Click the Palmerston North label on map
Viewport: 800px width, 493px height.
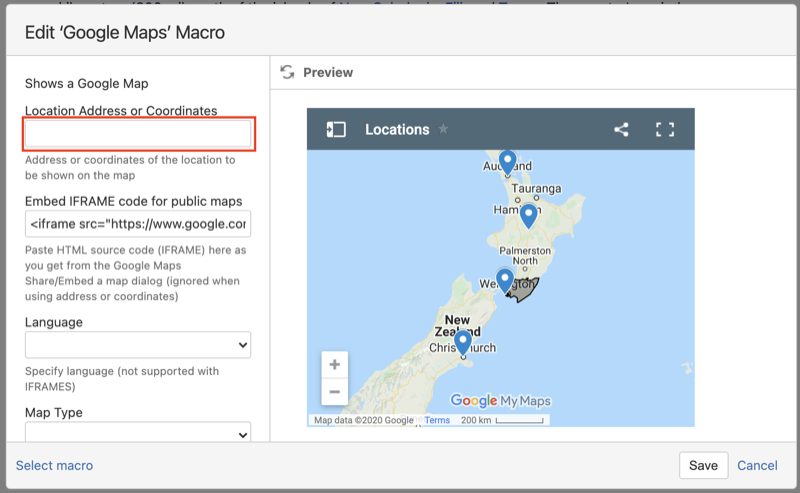pyautogui.click(x=525, y=256)
